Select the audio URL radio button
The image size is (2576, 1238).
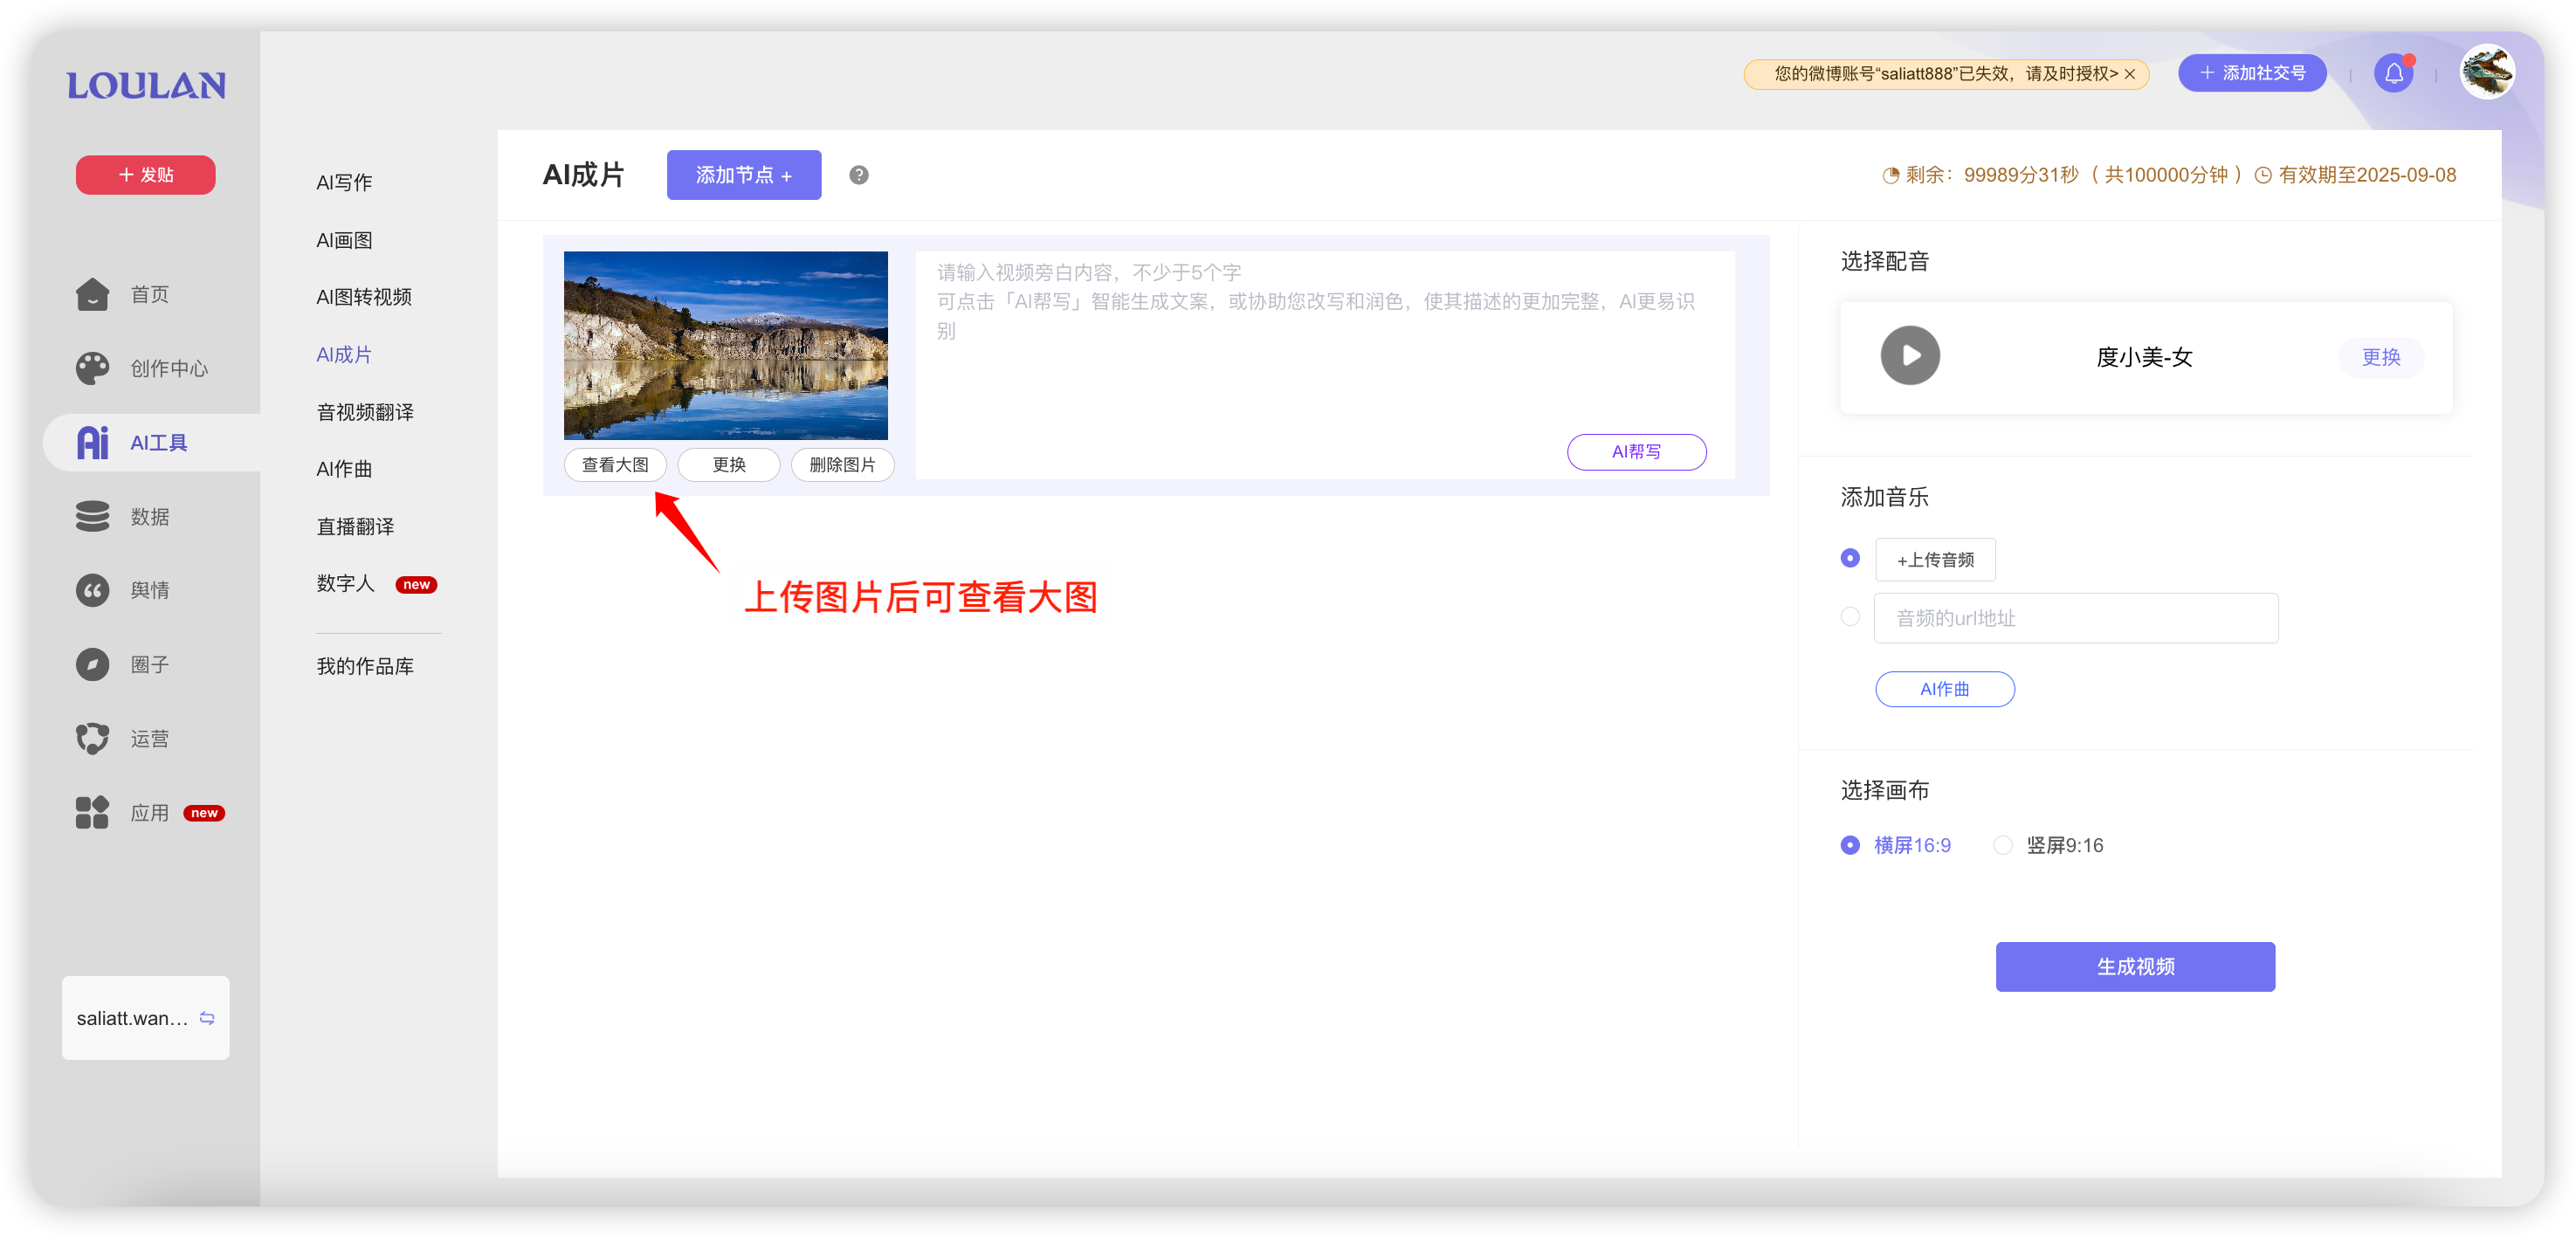(1850, 617)
